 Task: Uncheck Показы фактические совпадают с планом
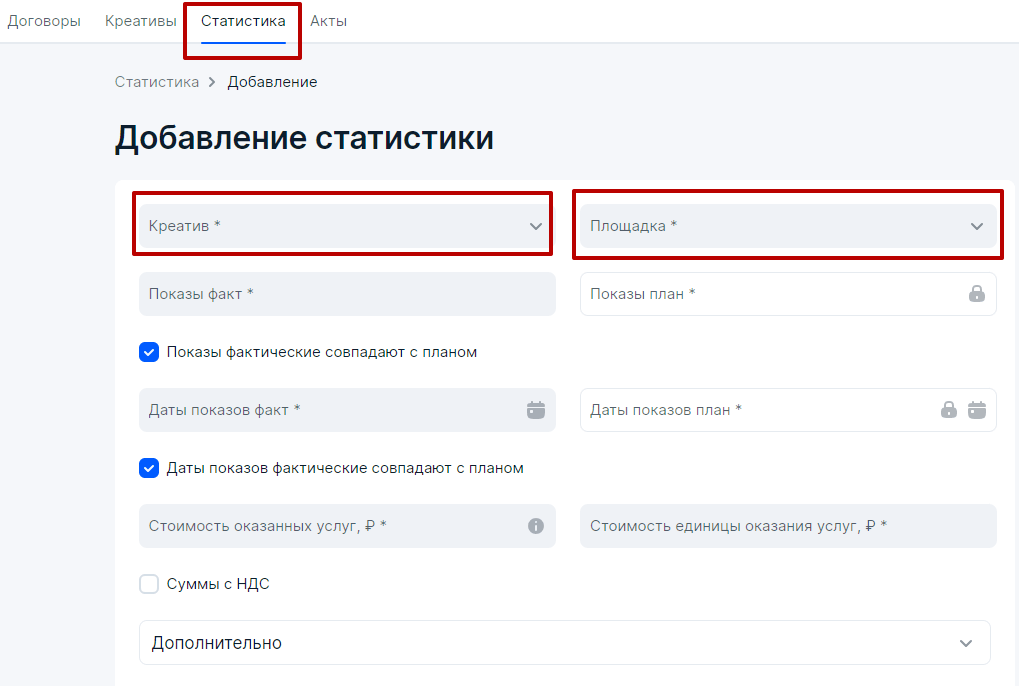click(149, 352)
